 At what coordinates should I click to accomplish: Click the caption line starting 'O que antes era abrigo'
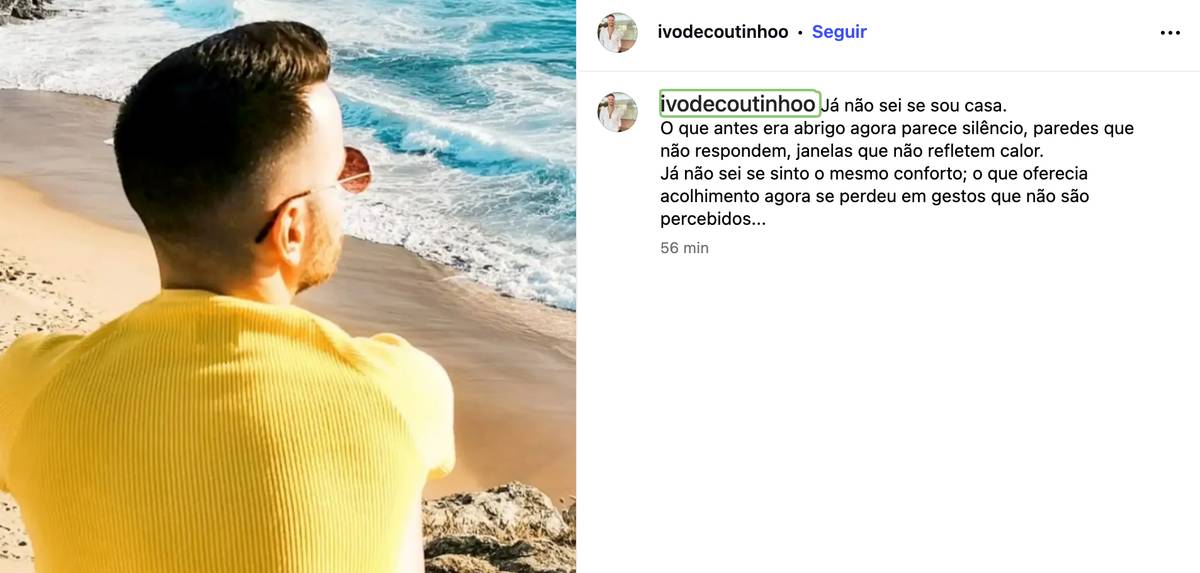point(897,128)
